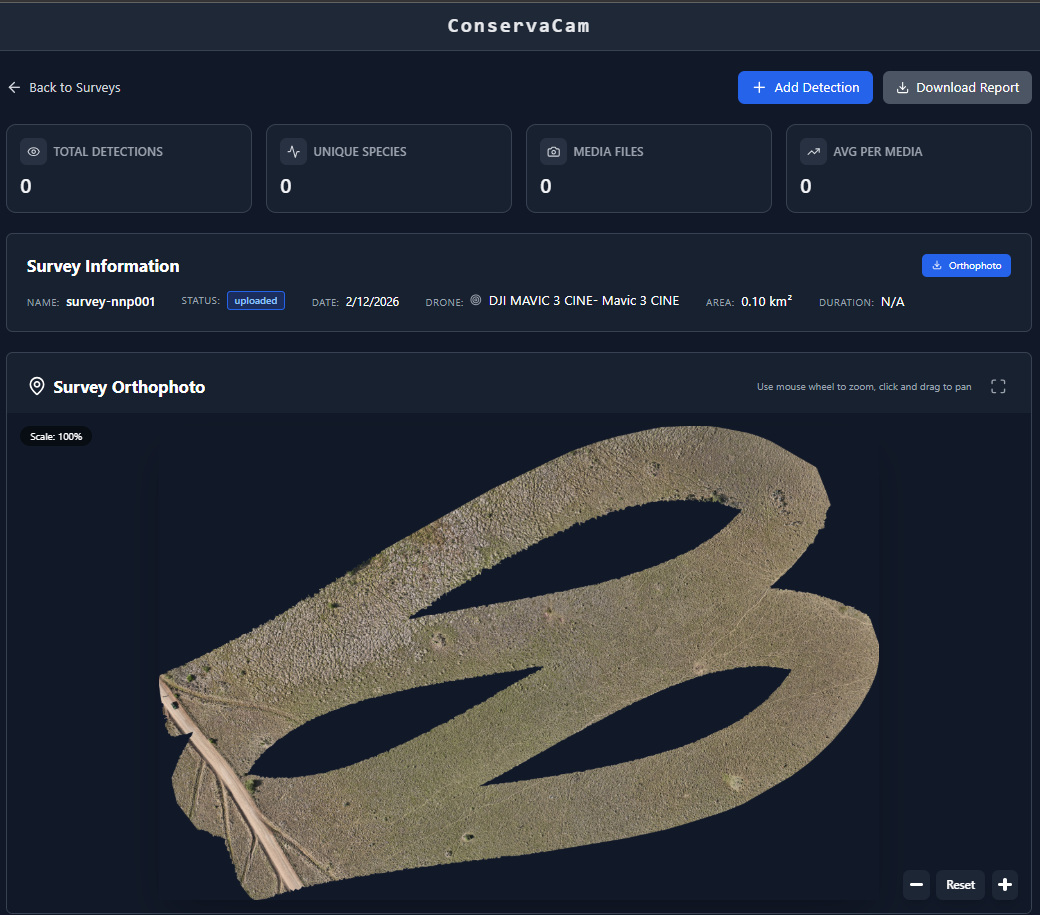
Task: Download the Orthophoto file
Action: (966, 266)
